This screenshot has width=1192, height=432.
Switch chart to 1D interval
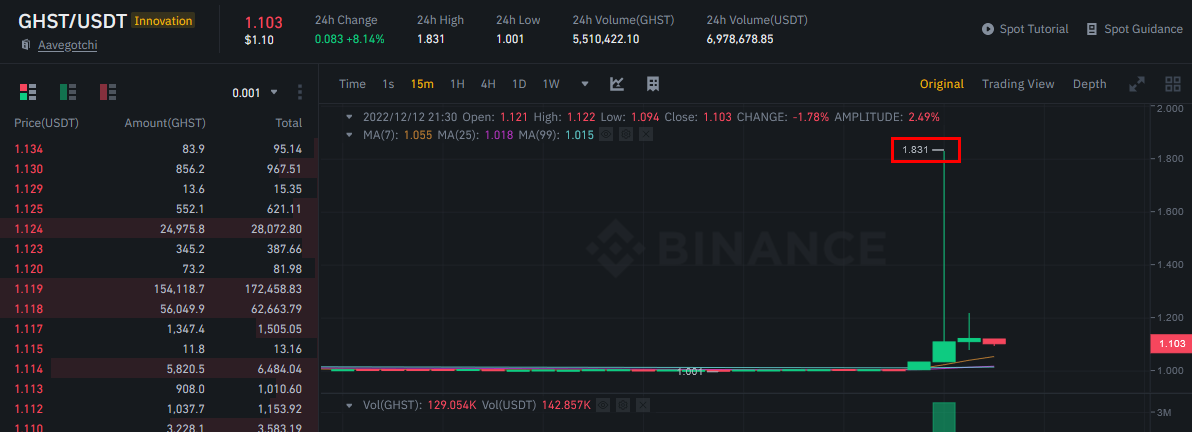tap(519, 84)
